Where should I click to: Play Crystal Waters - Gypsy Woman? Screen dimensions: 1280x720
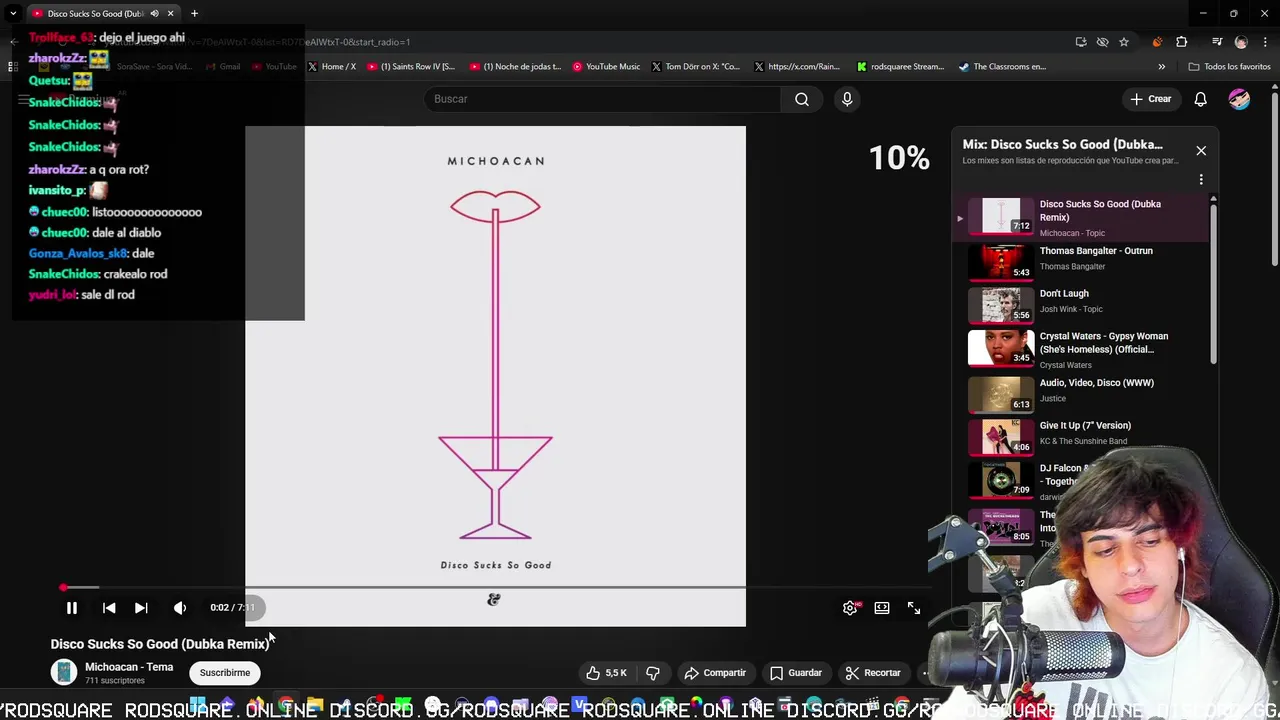[x=1080, y=348]
